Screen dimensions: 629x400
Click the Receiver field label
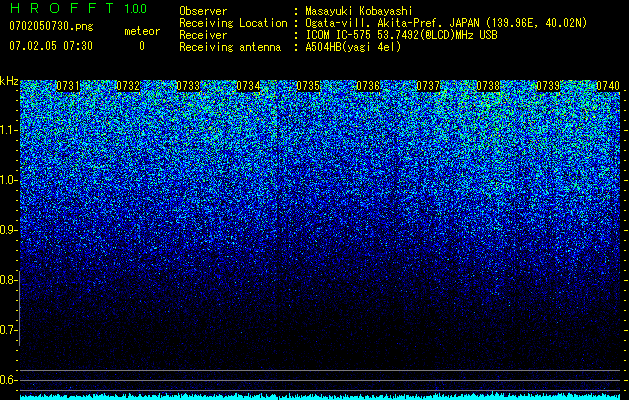pyautogui.click(x=203, y=35)
